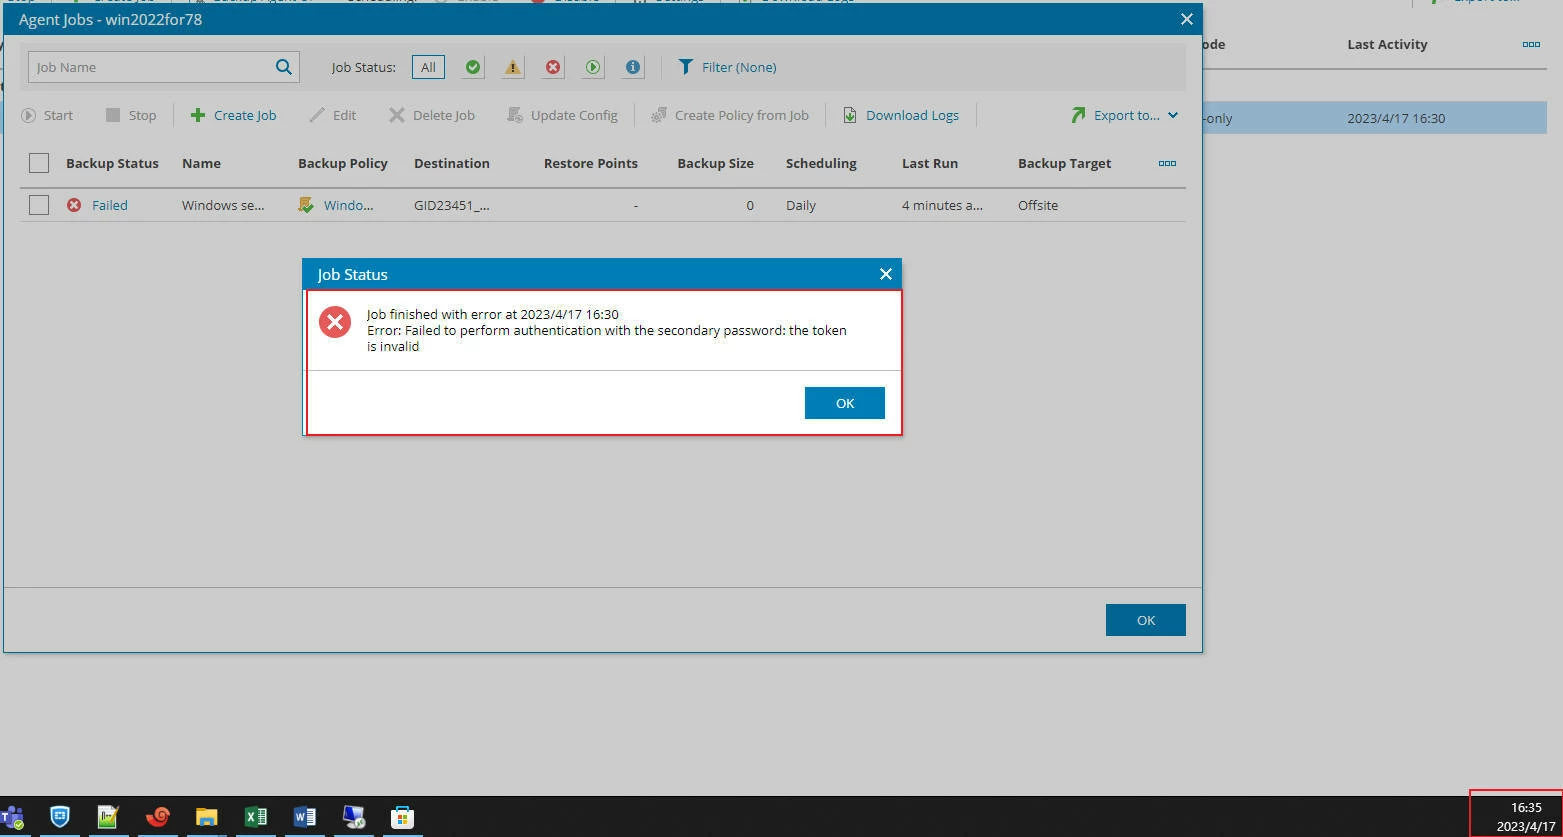Open the Backup Status column sort options
Viewport: 1563px width, 837px height.
[x=112, y=163]
